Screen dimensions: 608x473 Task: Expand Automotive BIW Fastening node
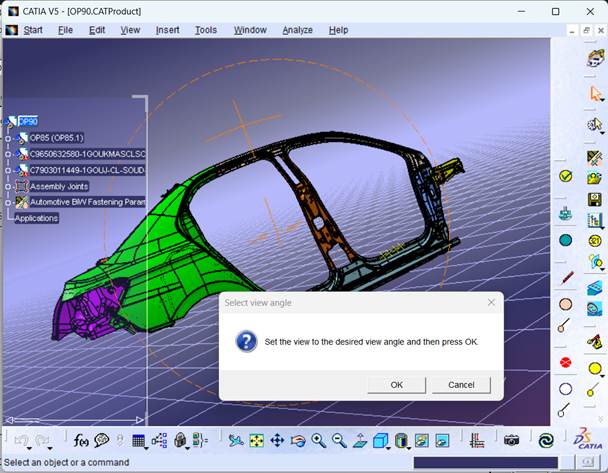(x=8, y=202)
